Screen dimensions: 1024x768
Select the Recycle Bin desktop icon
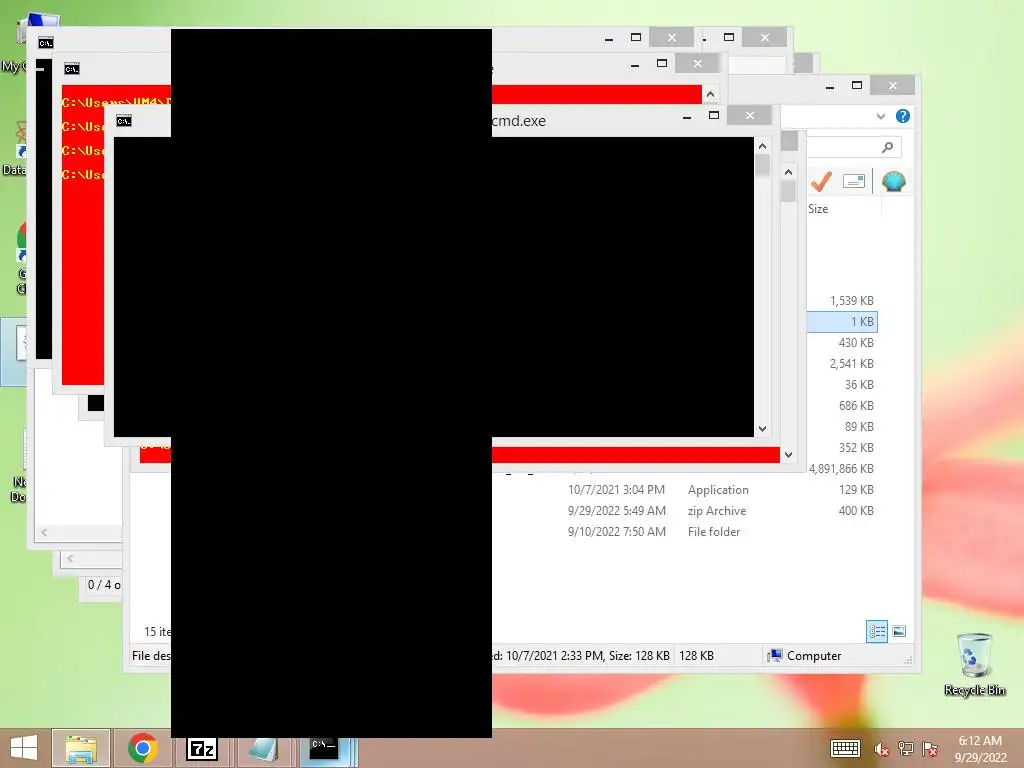(974, 664)
